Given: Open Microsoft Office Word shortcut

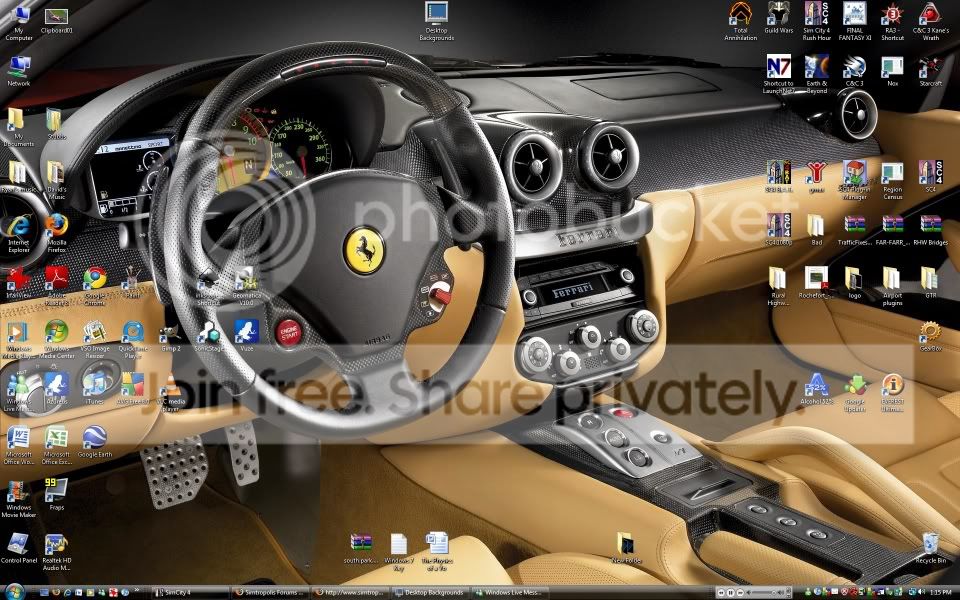Looking at the screenshot, I should pos(19,445).
